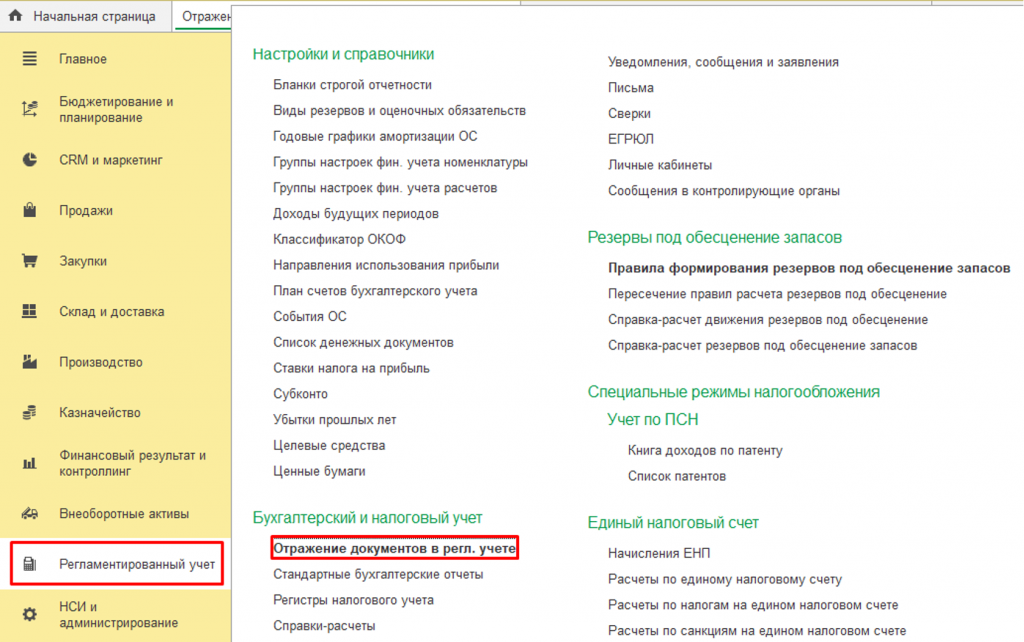Open Расчеты по санкциям на едином налоговом счете
This screenshot has width=1024, height=642.
click(757, 631)
